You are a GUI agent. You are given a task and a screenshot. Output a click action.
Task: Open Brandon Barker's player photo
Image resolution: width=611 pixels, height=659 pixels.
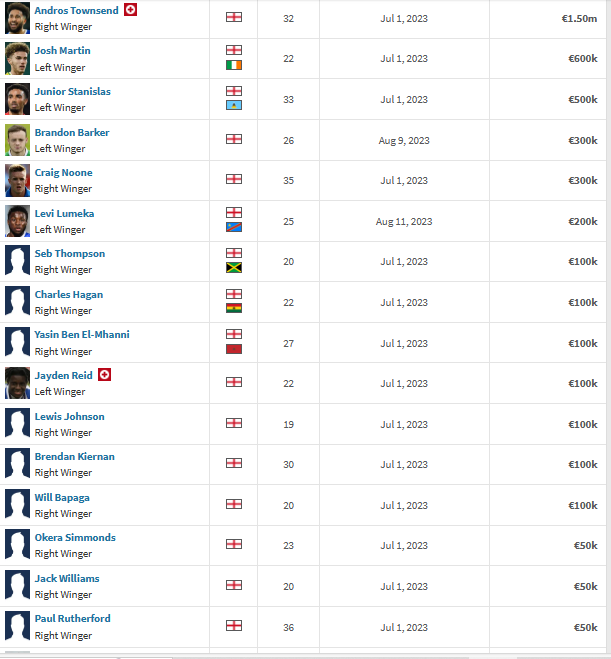point(17,140)
